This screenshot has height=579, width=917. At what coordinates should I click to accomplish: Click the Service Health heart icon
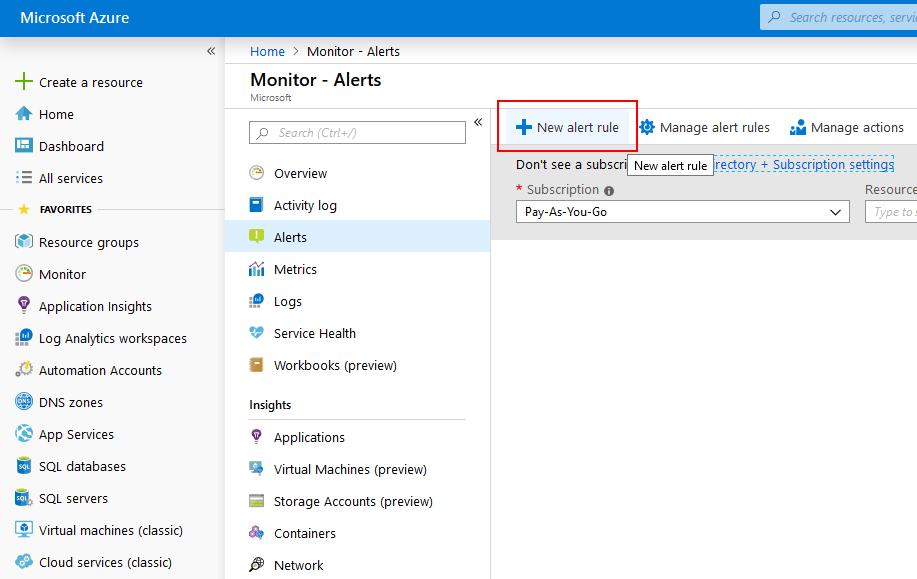256,332
